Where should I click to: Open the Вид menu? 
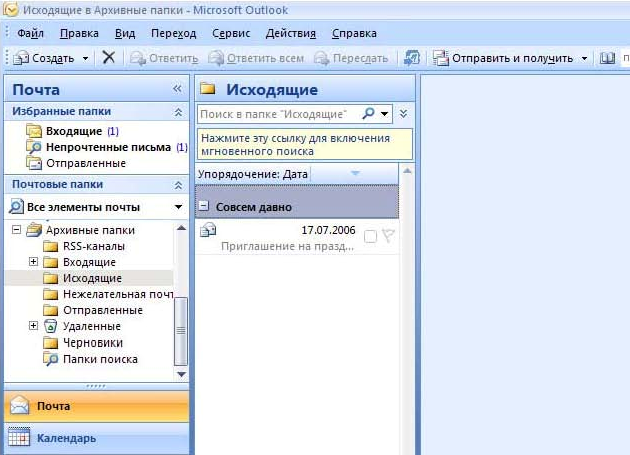pos(125,33)
